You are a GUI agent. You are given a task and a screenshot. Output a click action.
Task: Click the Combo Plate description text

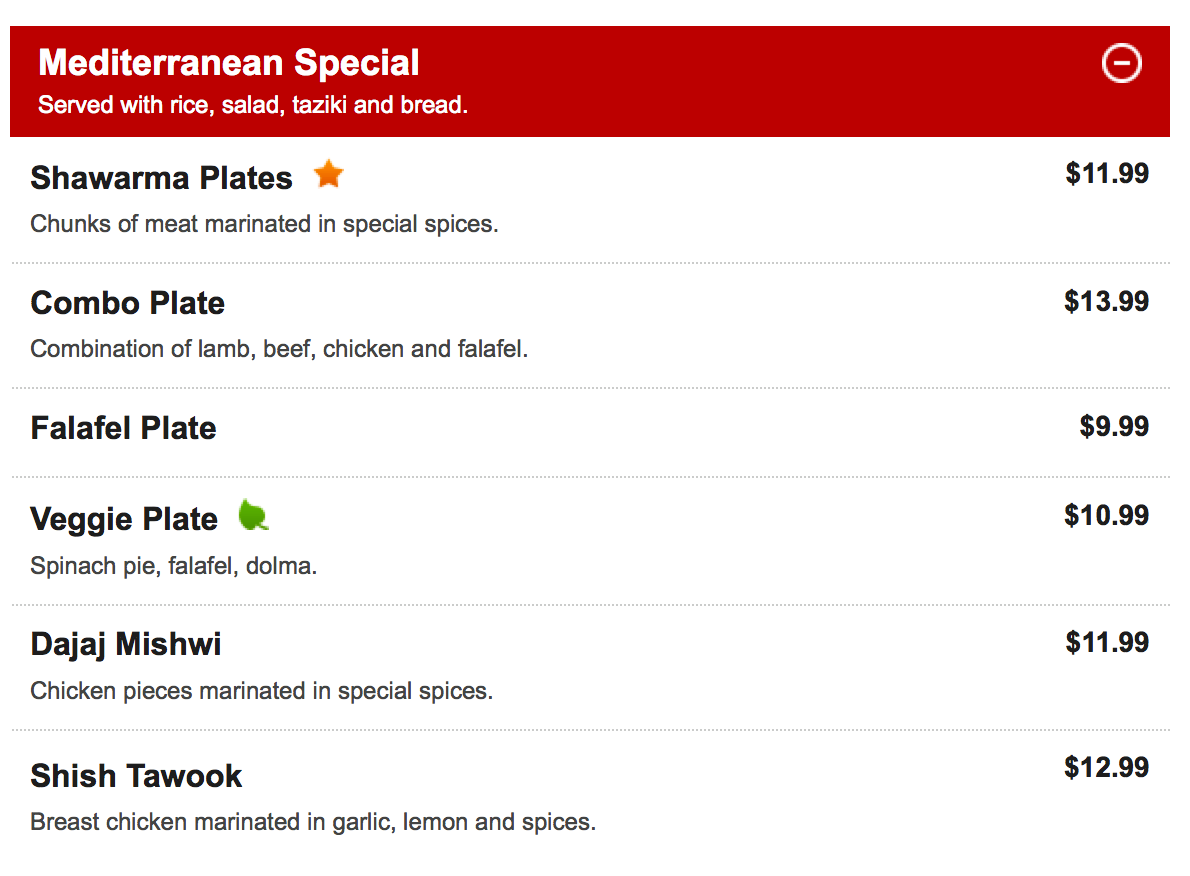click(x=279, y=349)
